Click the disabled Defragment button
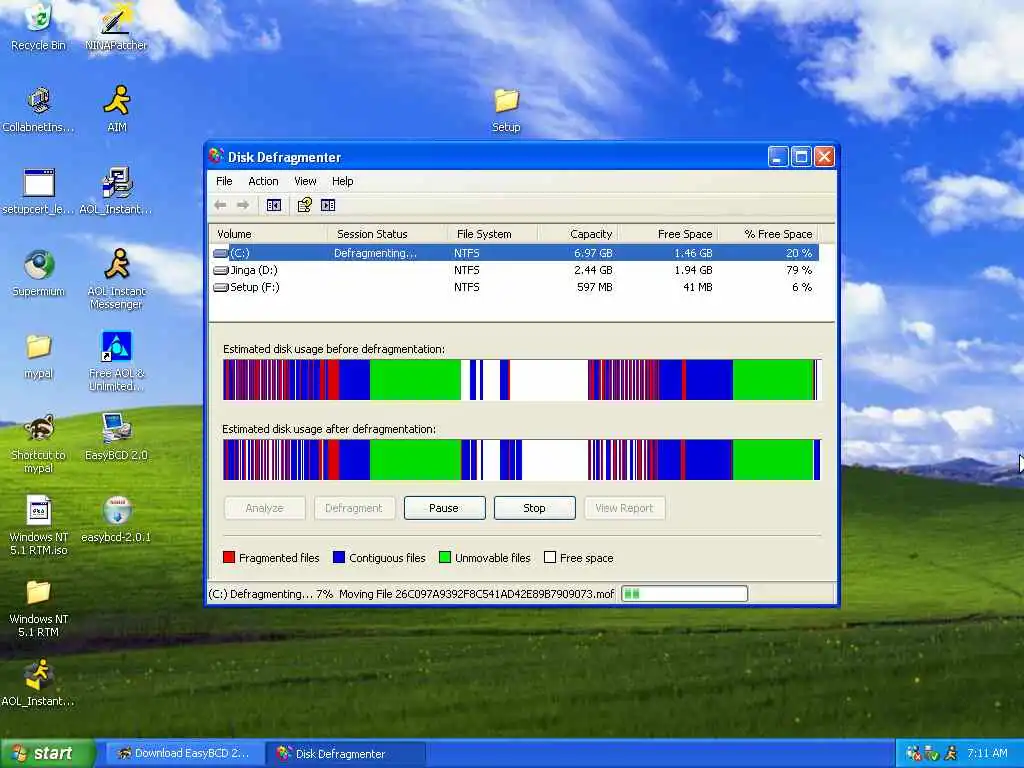Screen dimensions: 1024x768 tap(354, 508)
